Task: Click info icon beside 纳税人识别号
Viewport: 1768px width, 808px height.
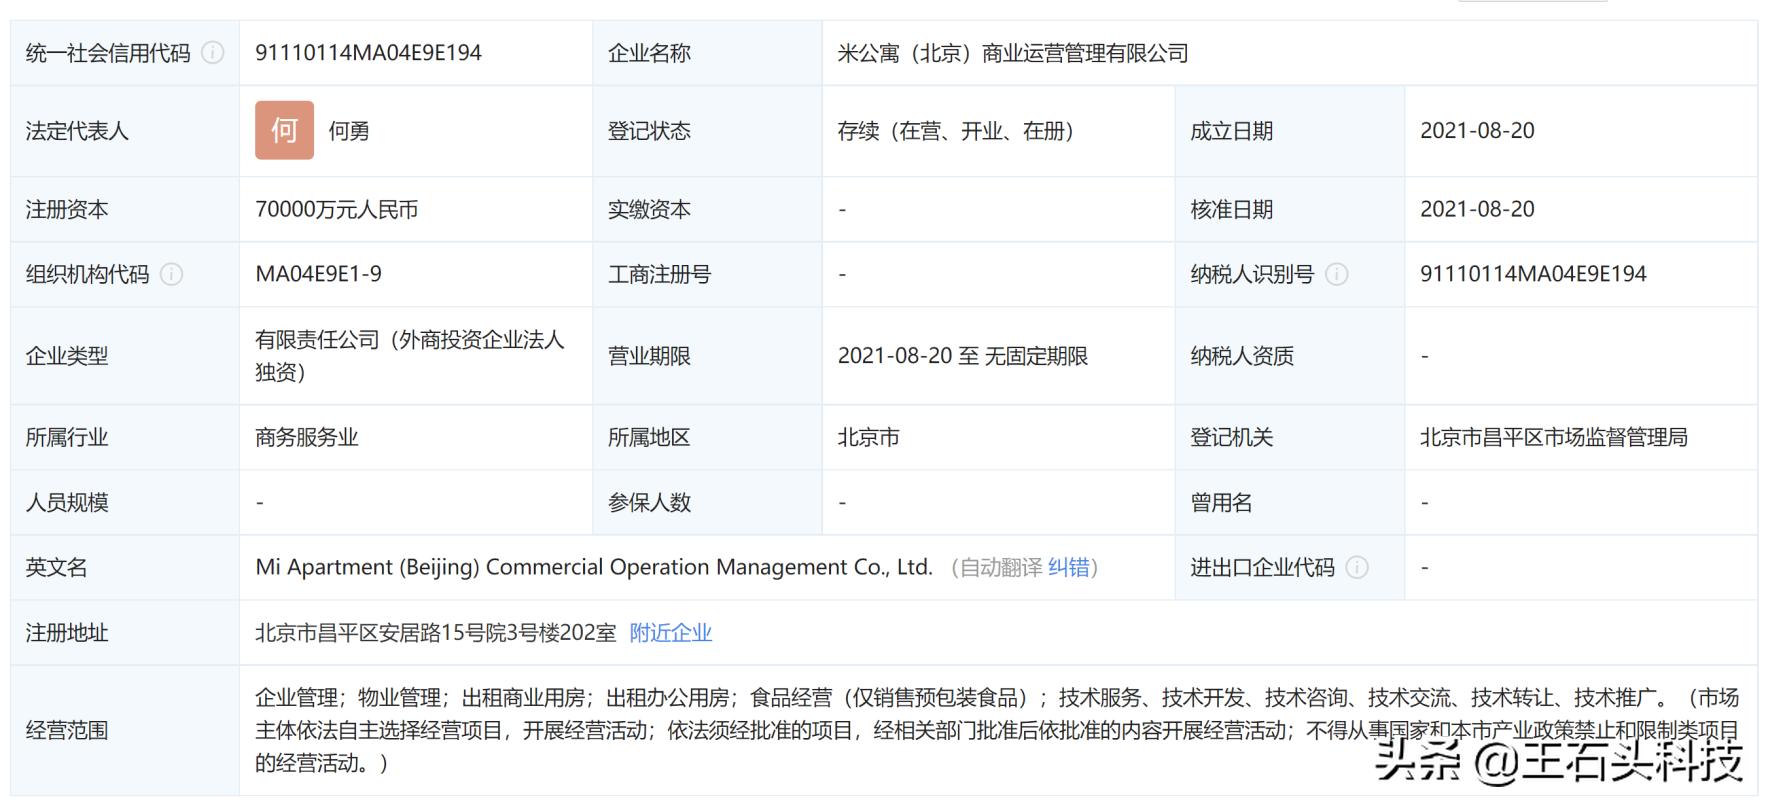Action: [1337, 274]
